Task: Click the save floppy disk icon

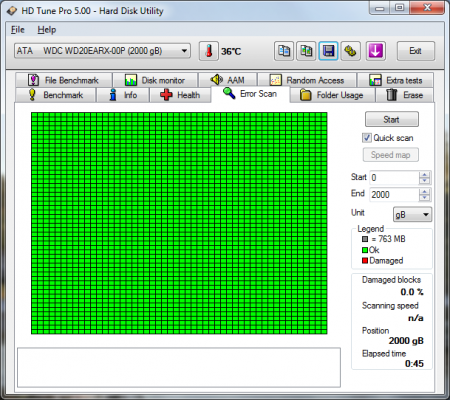Action: [328, 51]
